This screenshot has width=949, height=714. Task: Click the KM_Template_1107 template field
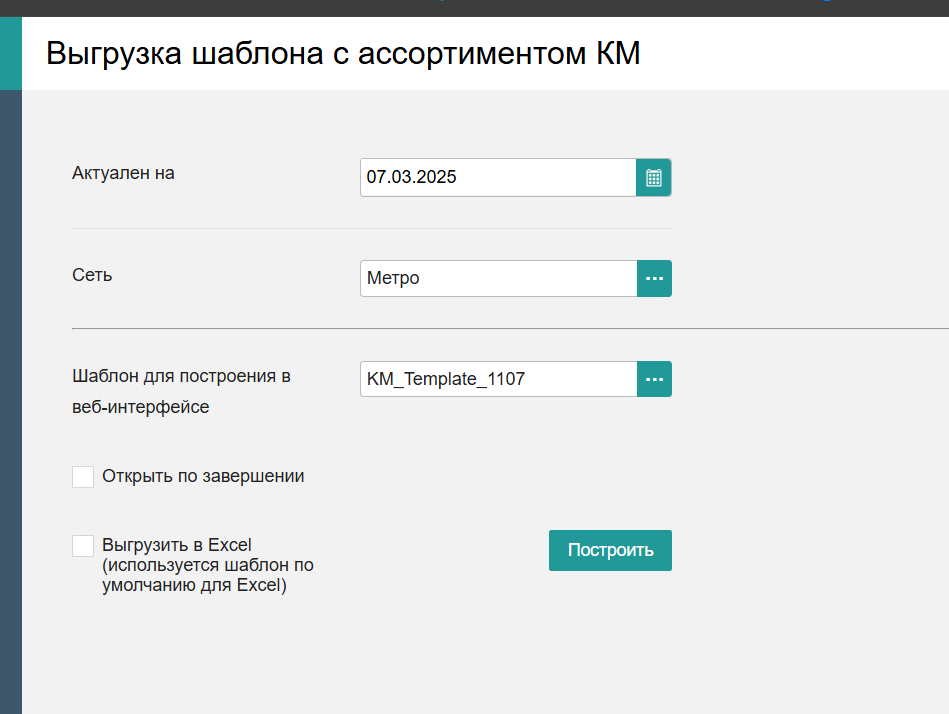click(499, 379)
